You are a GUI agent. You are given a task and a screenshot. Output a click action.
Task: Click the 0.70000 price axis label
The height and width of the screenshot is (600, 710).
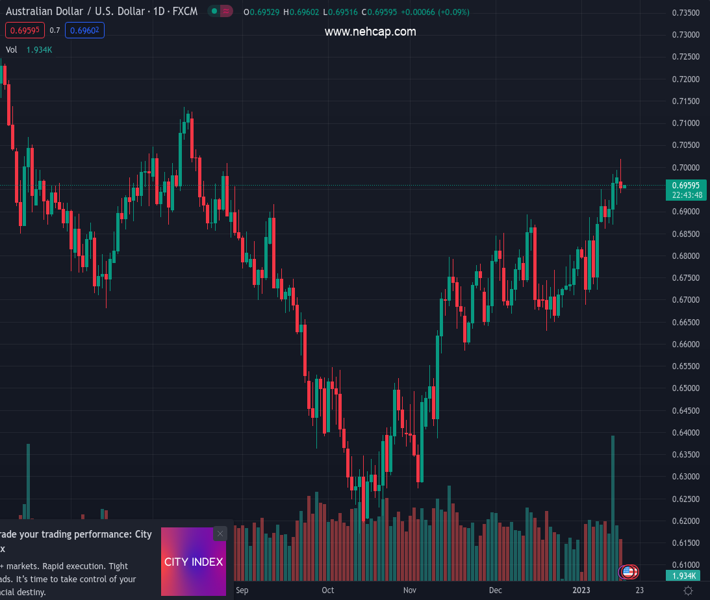(686, 168)
